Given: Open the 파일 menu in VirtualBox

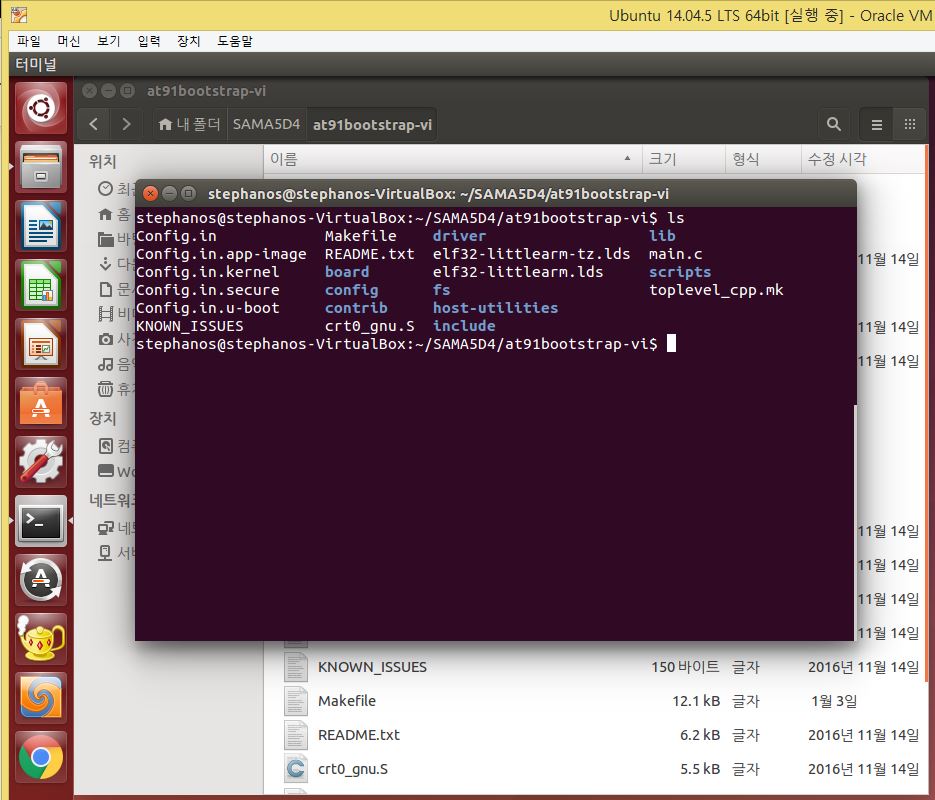Looking at the screenshot, I should (x=29, y=41).
